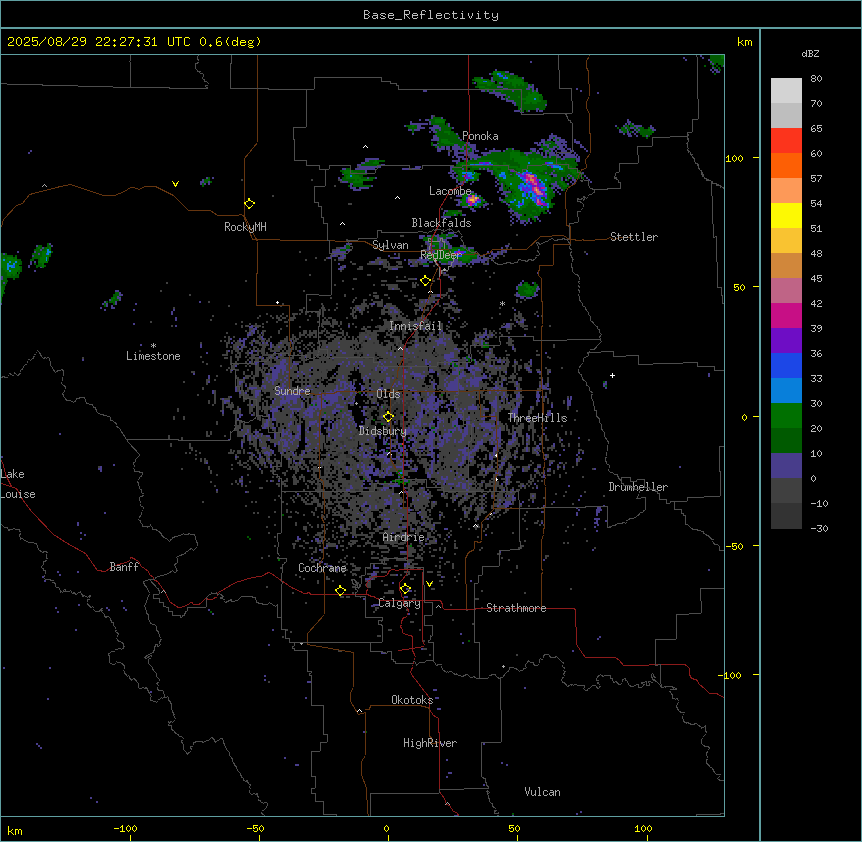Image resolution: width=862 pixels, height=842 pixels.
Task: Click the Strathmore label
Action: point(516,608)
